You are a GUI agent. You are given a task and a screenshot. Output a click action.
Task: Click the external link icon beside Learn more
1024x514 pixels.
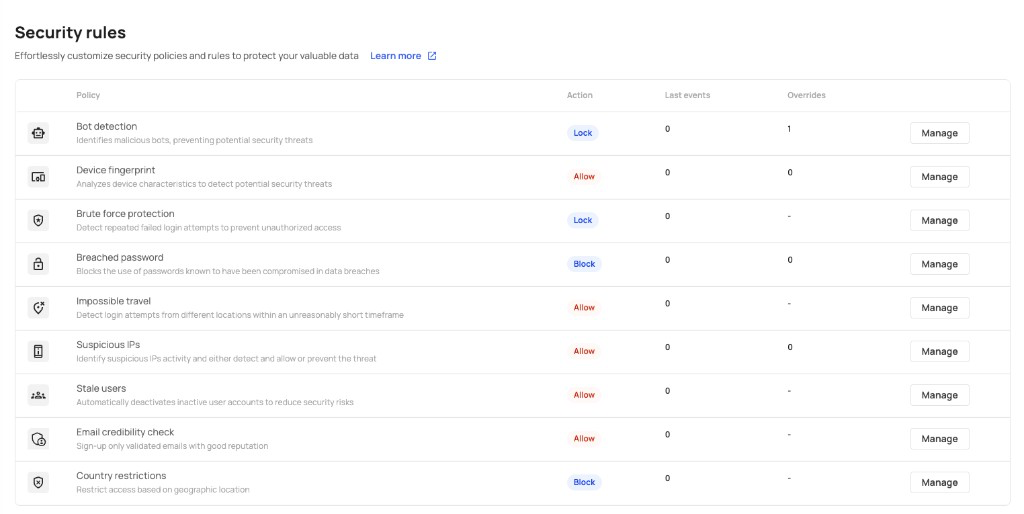(432, 56)
